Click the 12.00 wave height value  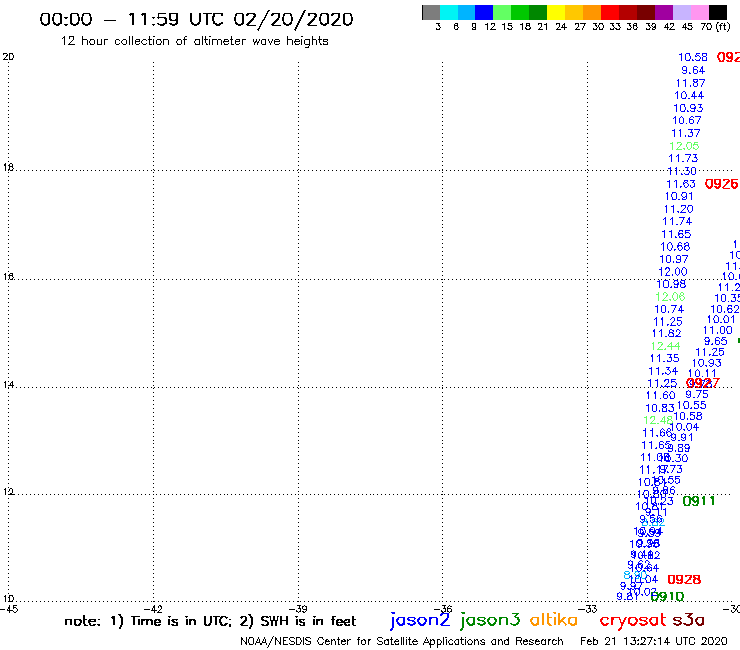click(673, 272)
